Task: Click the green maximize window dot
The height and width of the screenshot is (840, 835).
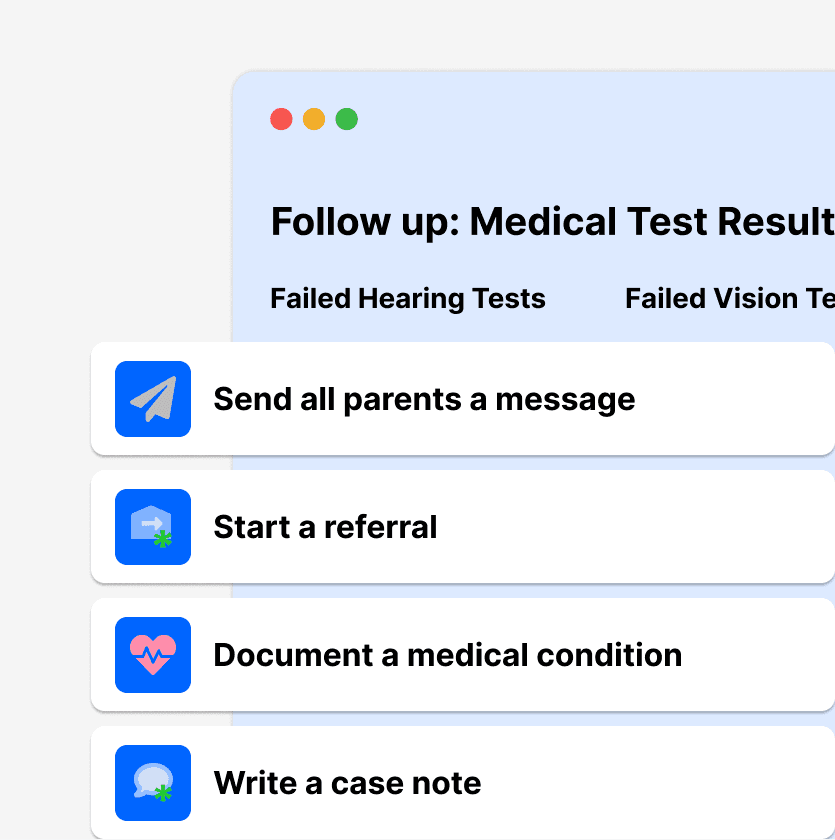Action: [x=347, y=119]
